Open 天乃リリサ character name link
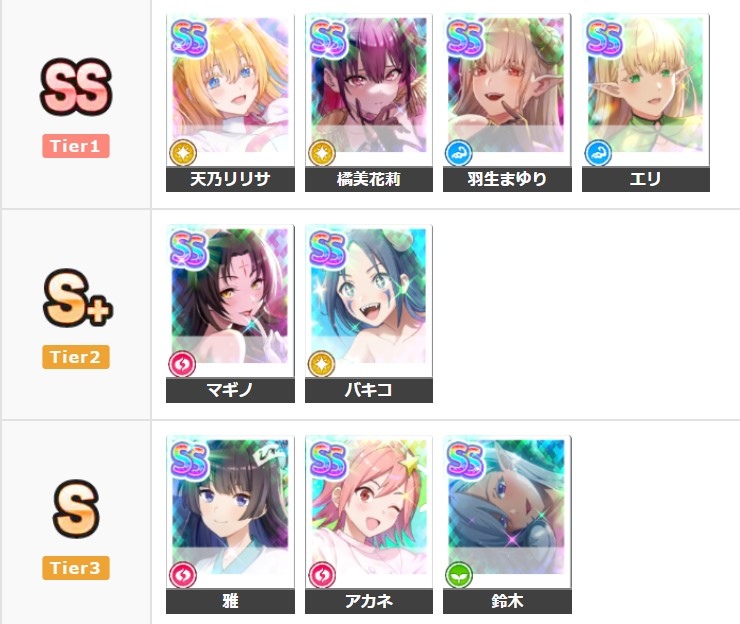The height and width of the screenshot is (624, 740). click(x=230, y=179)
